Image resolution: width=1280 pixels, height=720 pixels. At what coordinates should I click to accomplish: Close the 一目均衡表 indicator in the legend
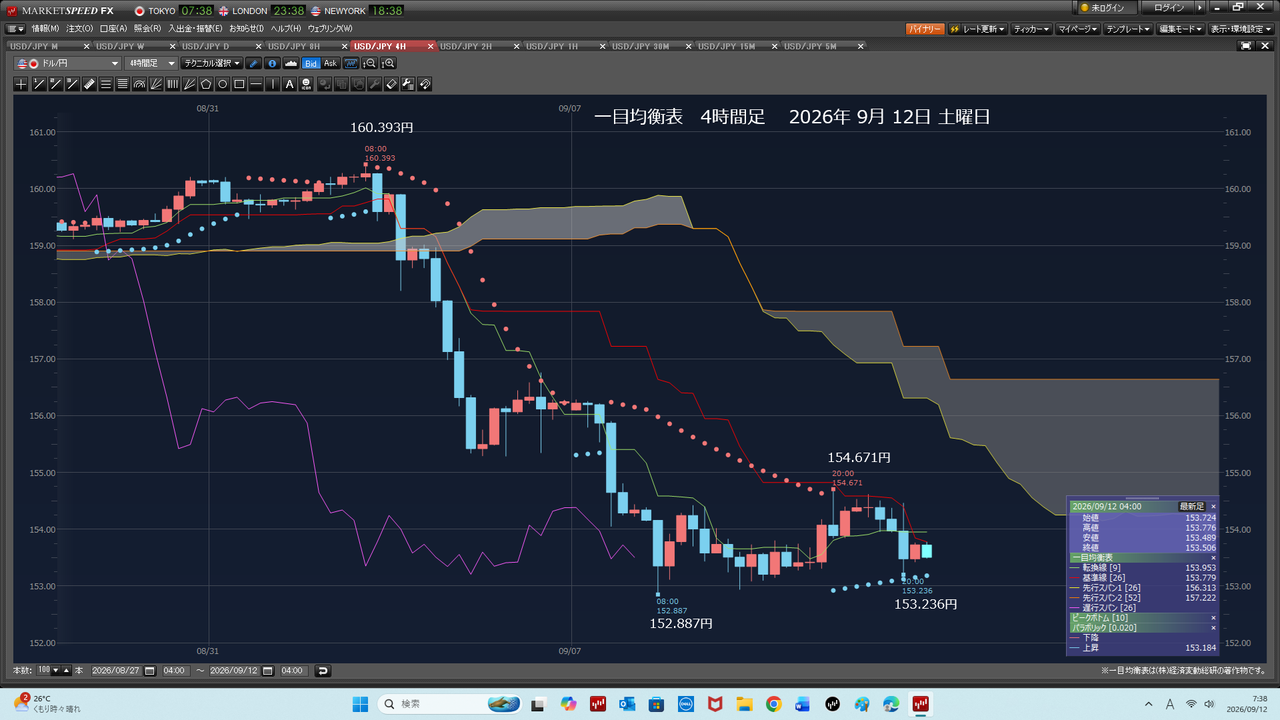[1214, 557]
